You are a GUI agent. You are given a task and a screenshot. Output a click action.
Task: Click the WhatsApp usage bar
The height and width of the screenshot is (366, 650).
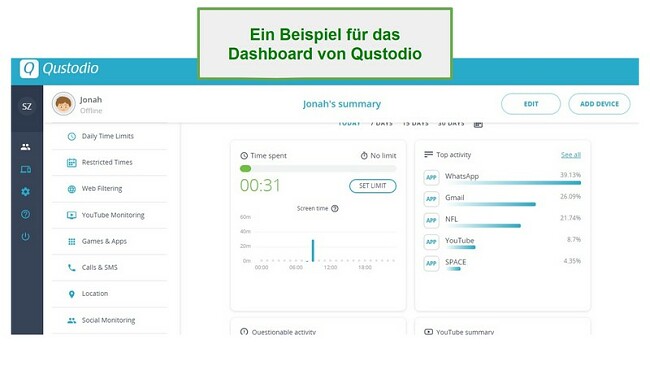[x=513, y=183]
